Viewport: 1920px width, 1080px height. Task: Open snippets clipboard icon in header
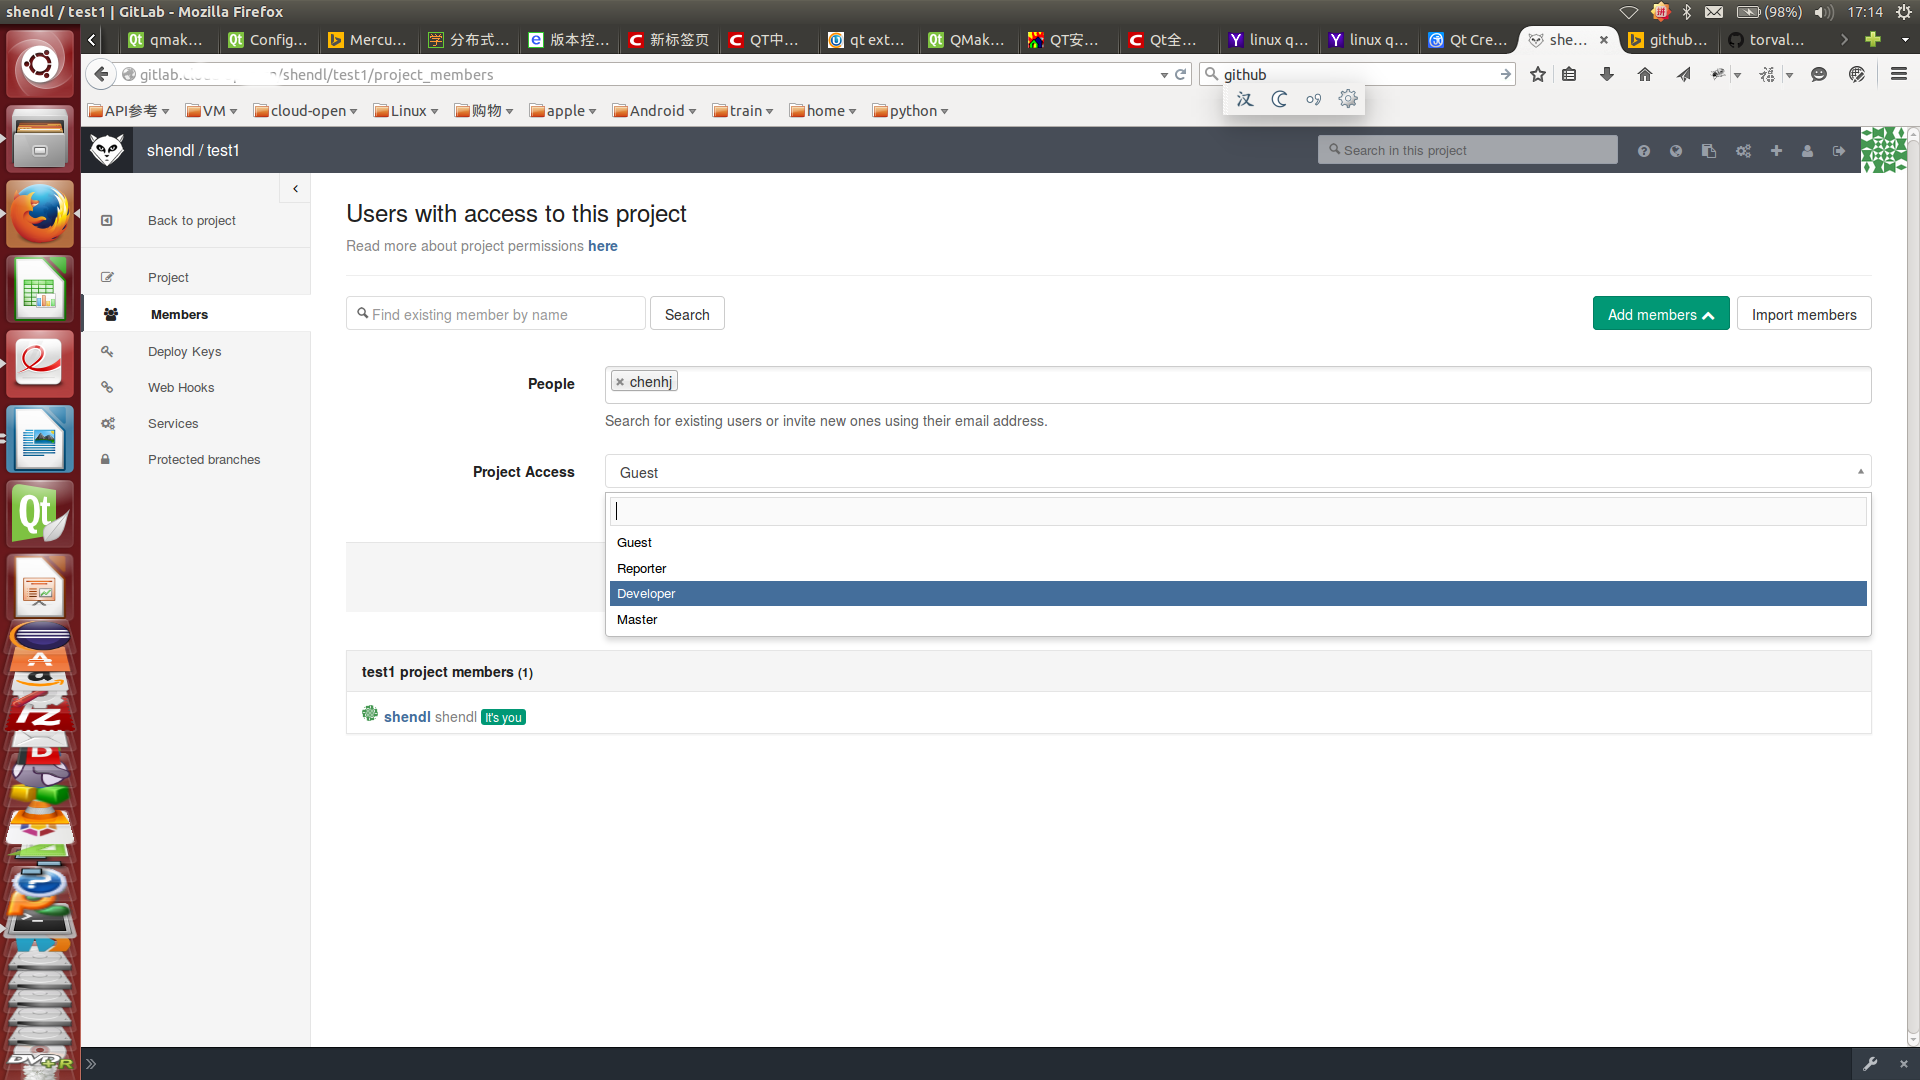1709,151
